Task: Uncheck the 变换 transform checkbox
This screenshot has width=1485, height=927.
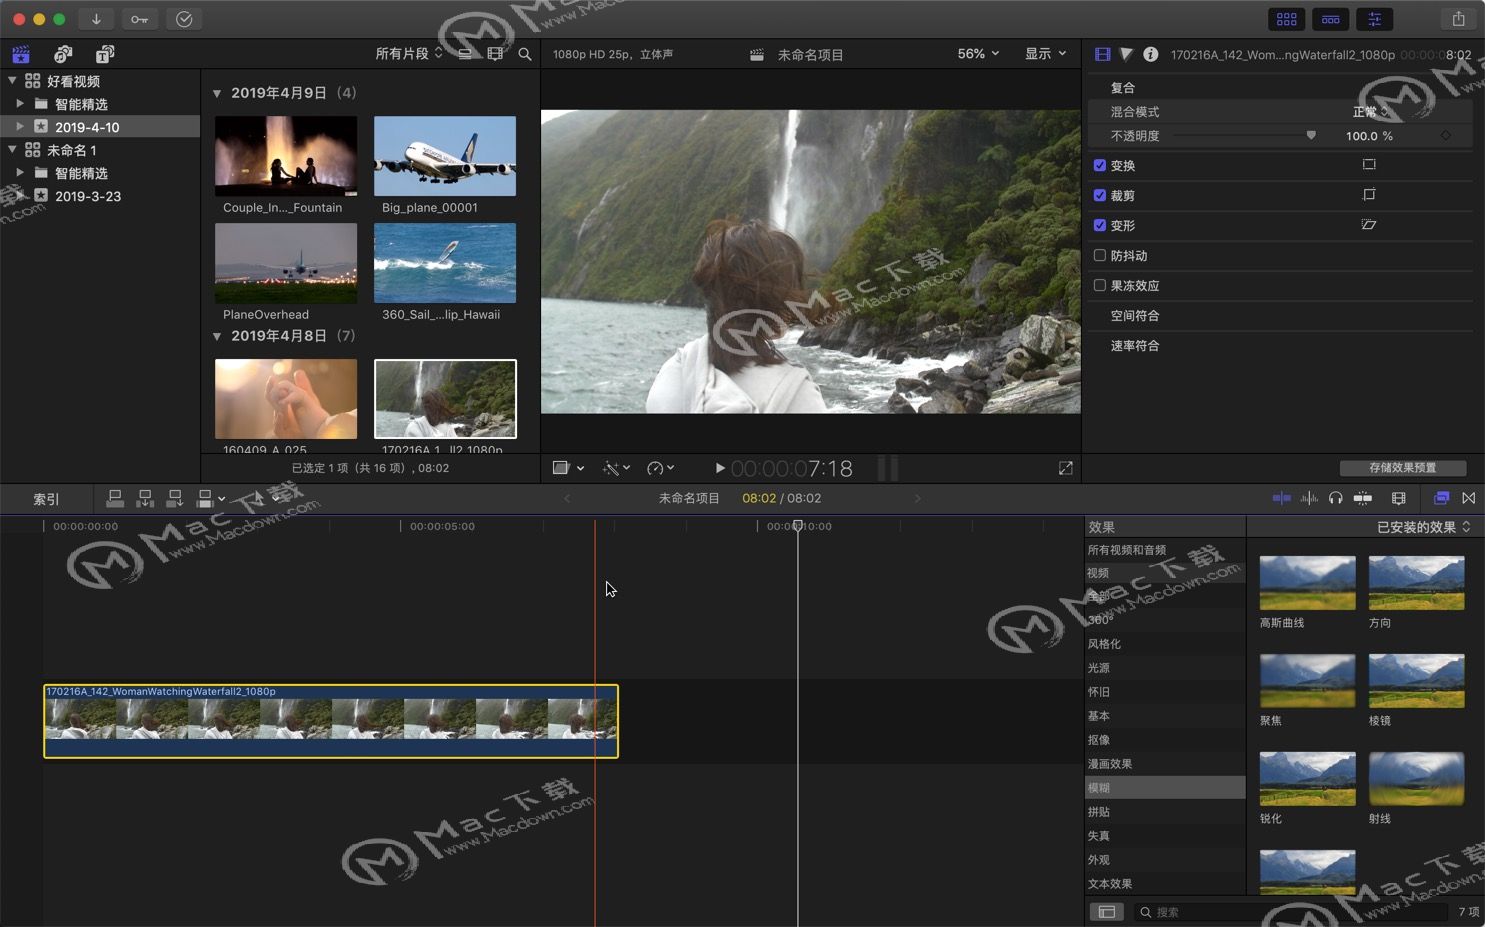Action: [x=1100, y=165]
